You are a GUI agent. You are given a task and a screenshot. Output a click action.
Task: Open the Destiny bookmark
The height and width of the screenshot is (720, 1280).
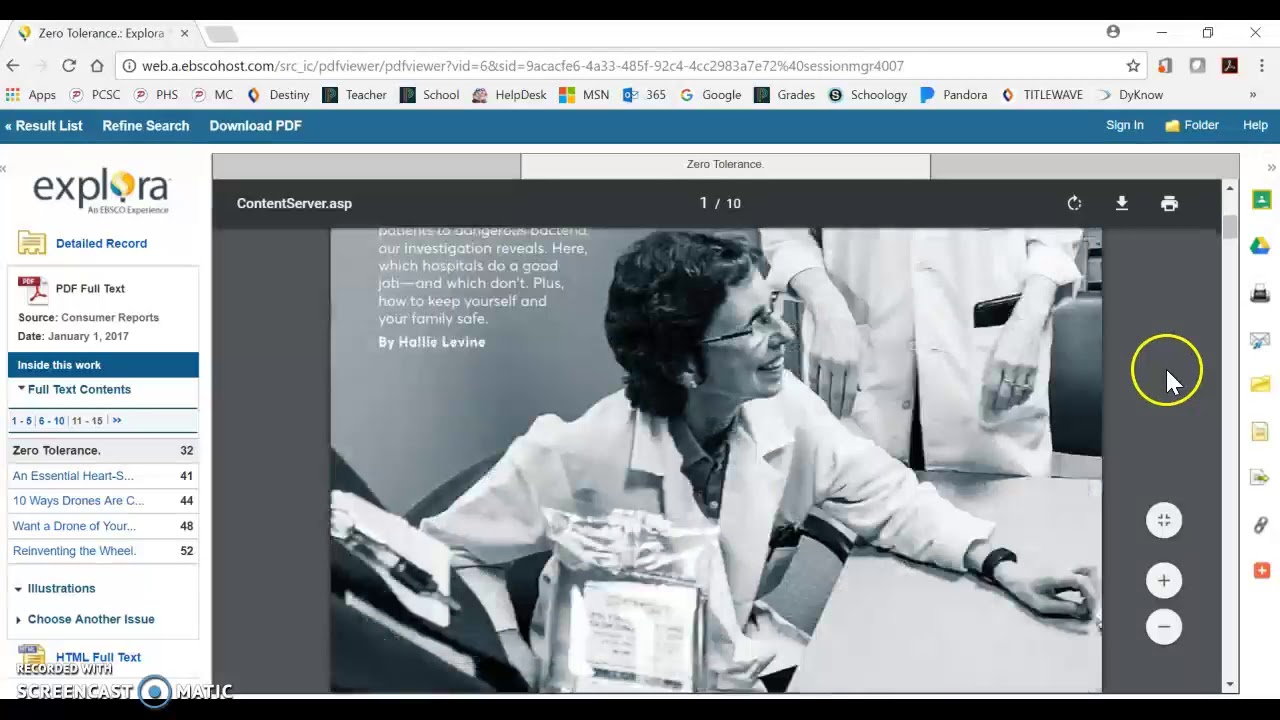coord(279,95)
